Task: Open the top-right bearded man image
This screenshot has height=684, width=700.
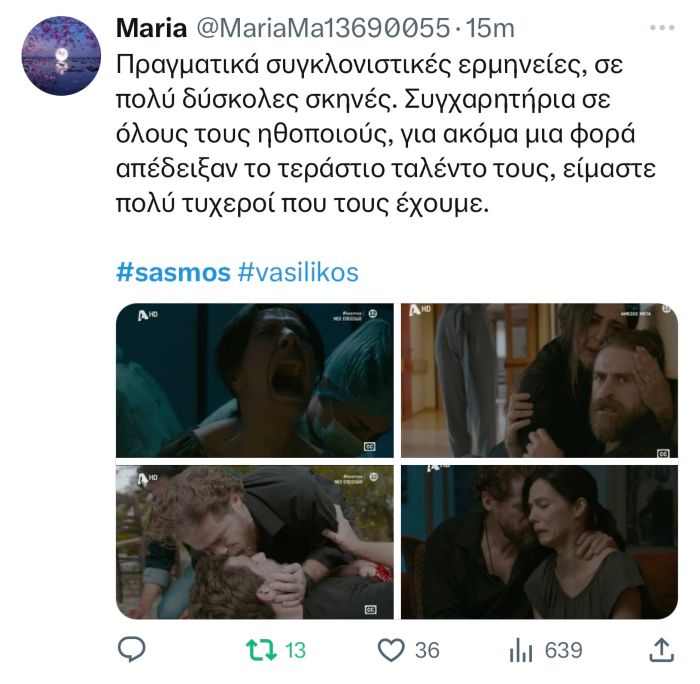Action: click(x=539, y=380)
